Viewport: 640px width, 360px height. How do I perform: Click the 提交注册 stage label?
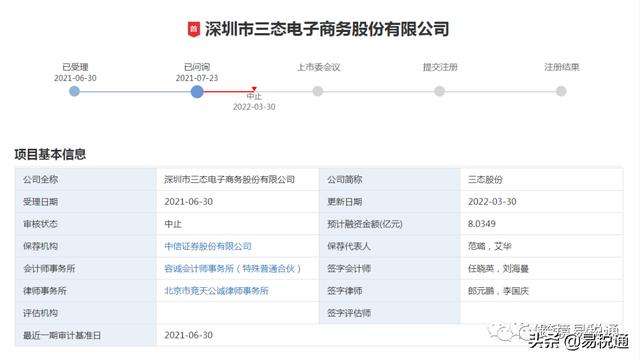click(x=440, y=67)
